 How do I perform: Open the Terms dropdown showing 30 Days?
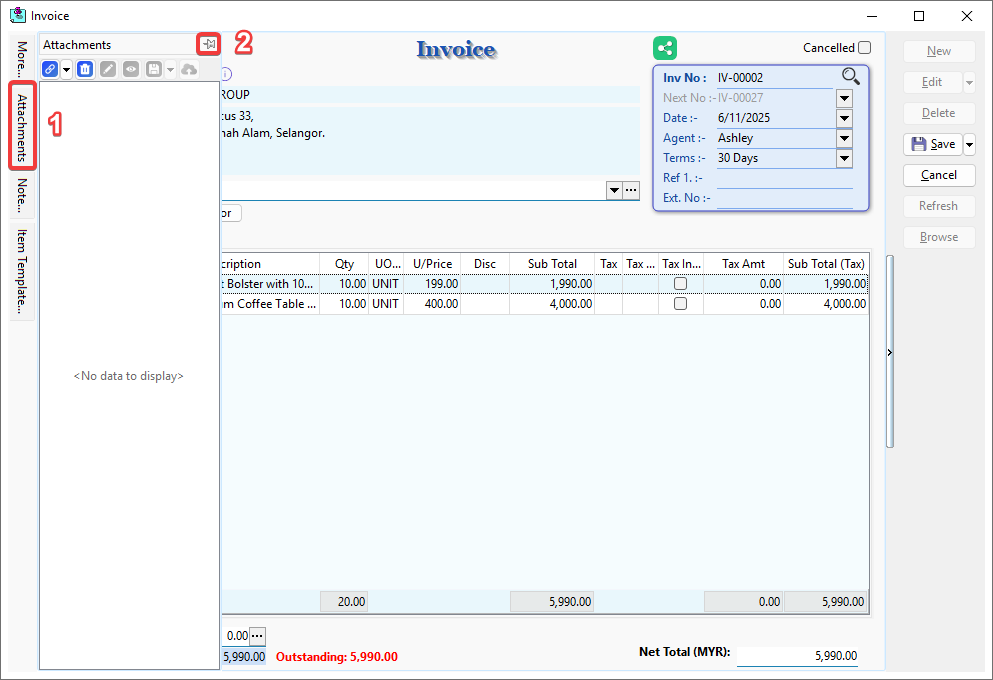point(844,158)
